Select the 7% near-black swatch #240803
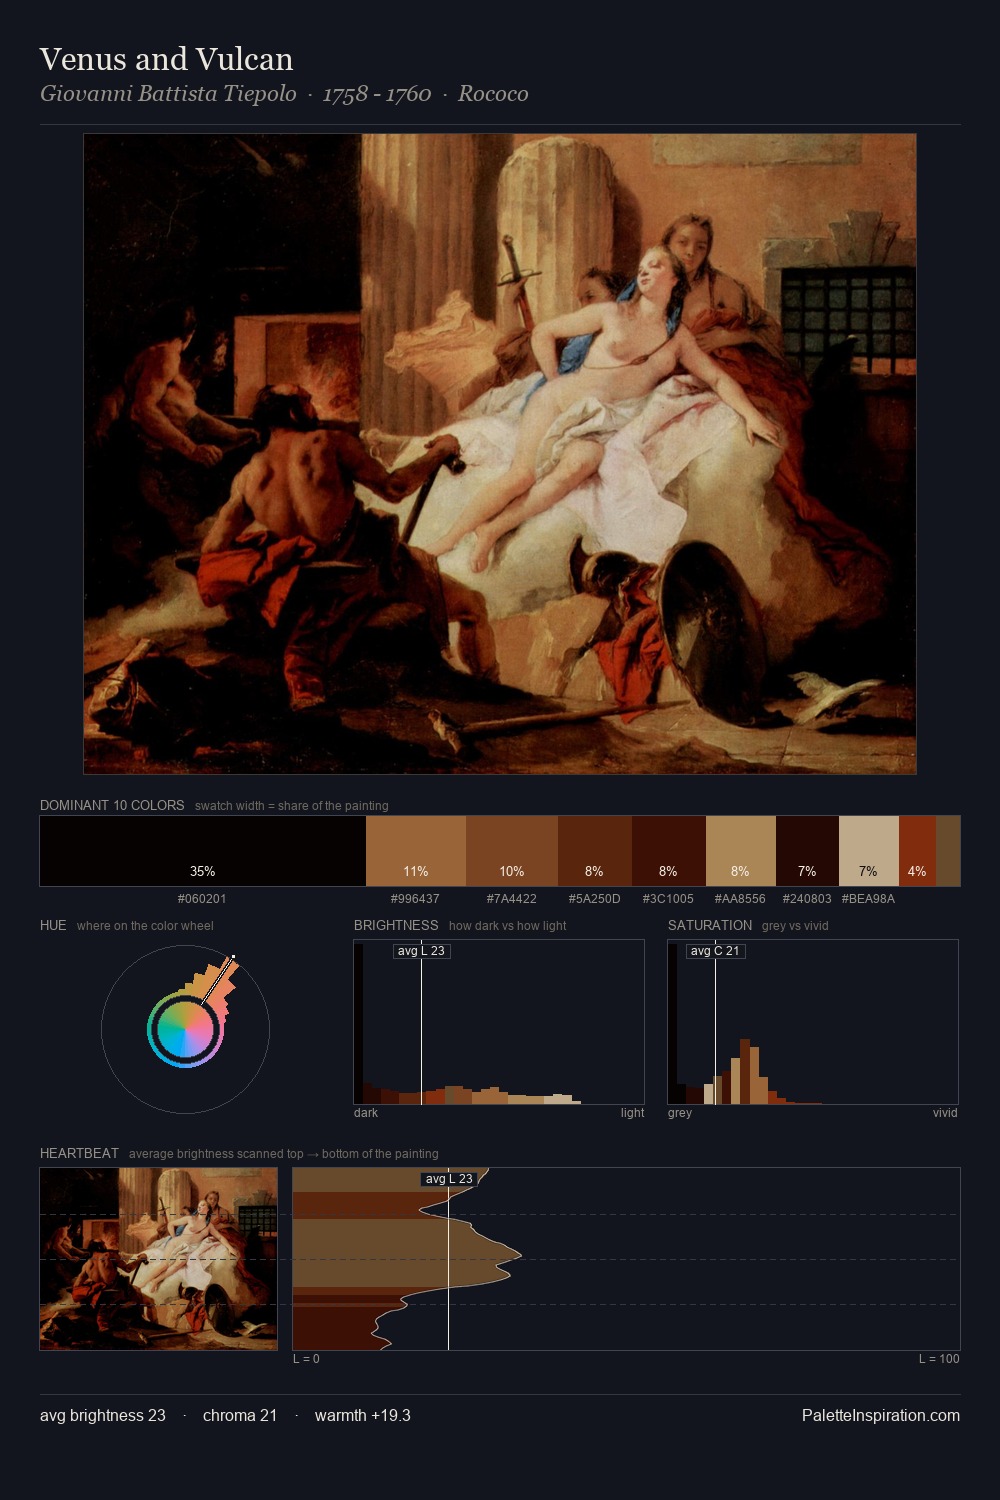The image size is (1000, 1500). pos(807,851)
